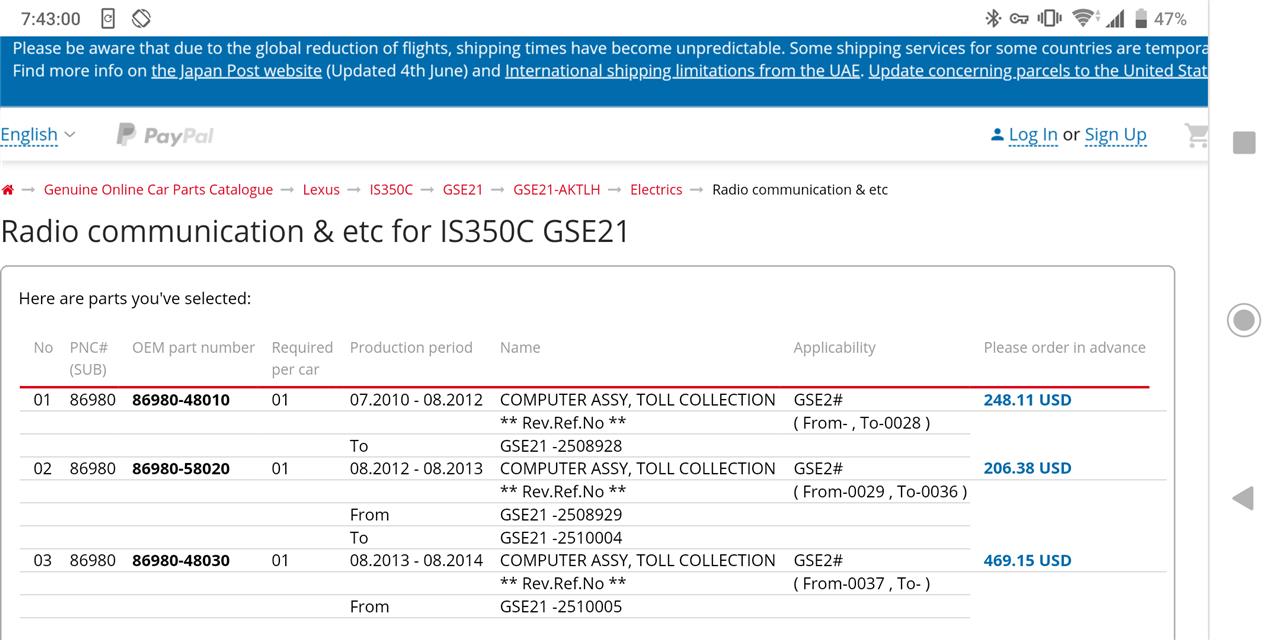The height and width of the screenshot is (640, 1280).
Task: Click applicability ( From-0029 , To-0036 )
Action: coord(880,492)
